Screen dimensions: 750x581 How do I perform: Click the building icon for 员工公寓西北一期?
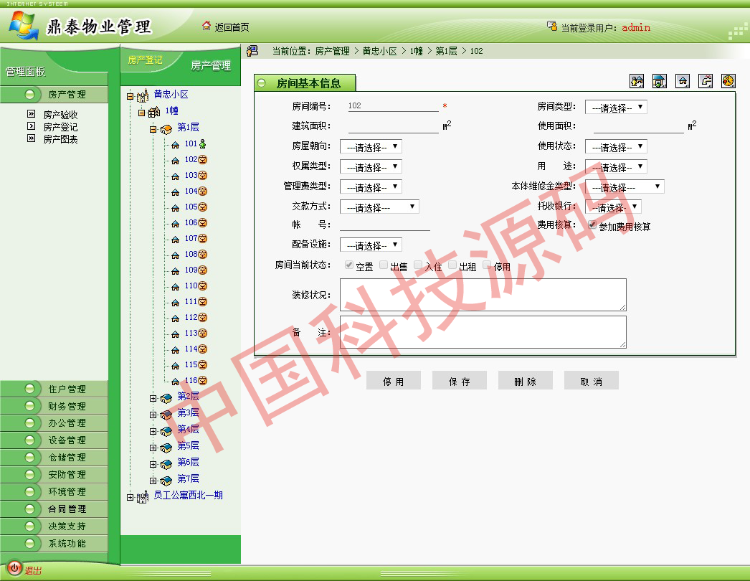tap(143, 497)
